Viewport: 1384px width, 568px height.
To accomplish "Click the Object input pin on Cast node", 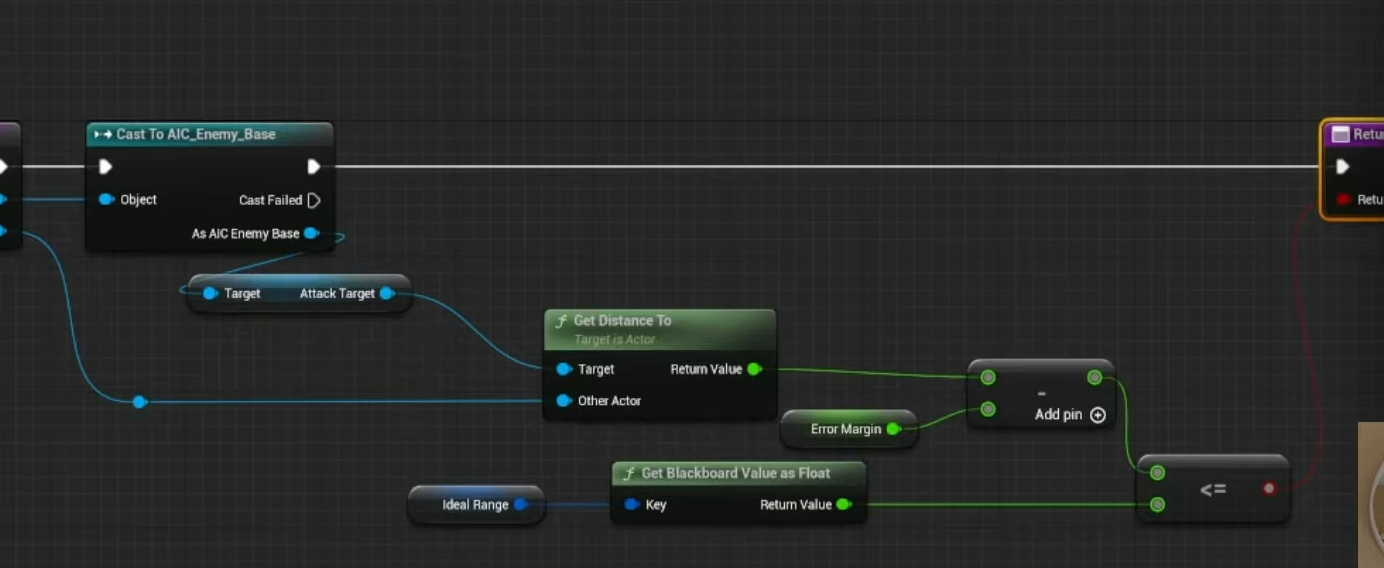I will click(x=106, y=200).
